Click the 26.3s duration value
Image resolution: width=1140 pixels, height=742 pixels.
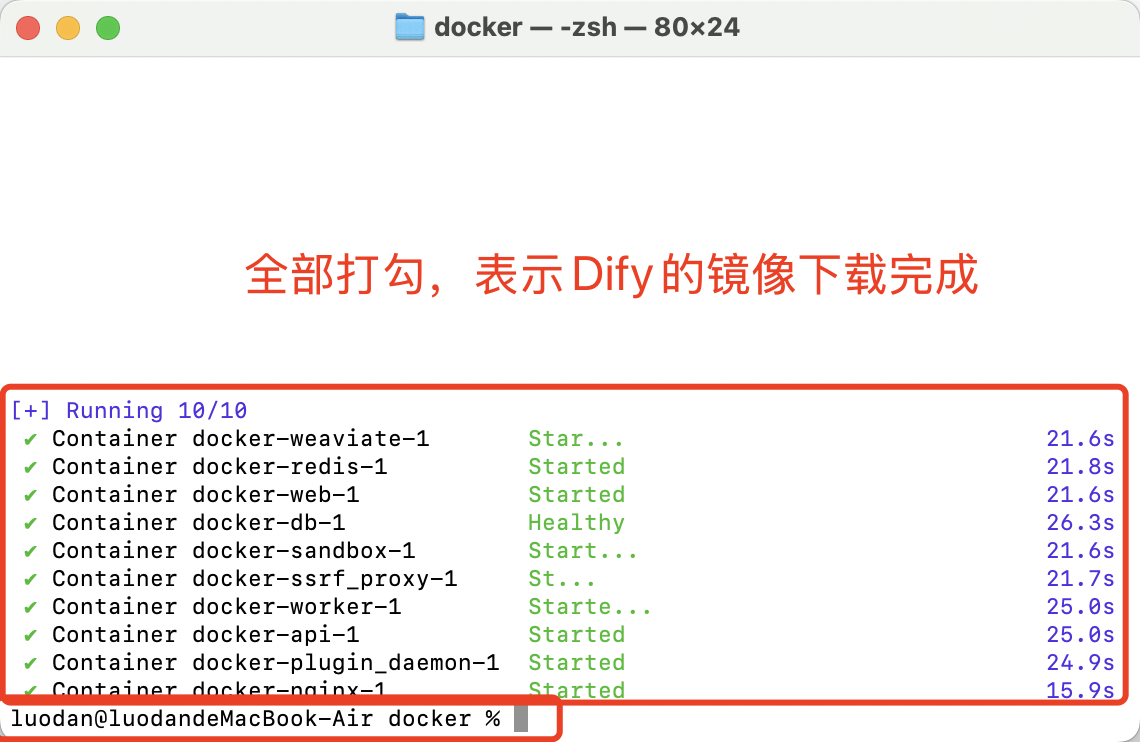point(1080,523)
